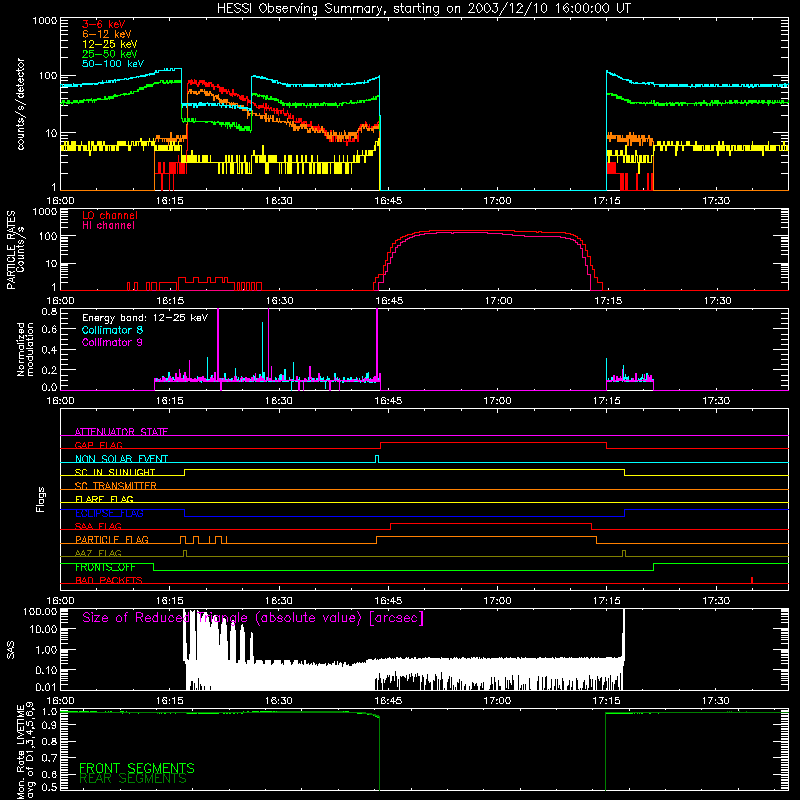Select the Collimator 8 legend entry
800x800 pixels.
[x=112, y=330]
